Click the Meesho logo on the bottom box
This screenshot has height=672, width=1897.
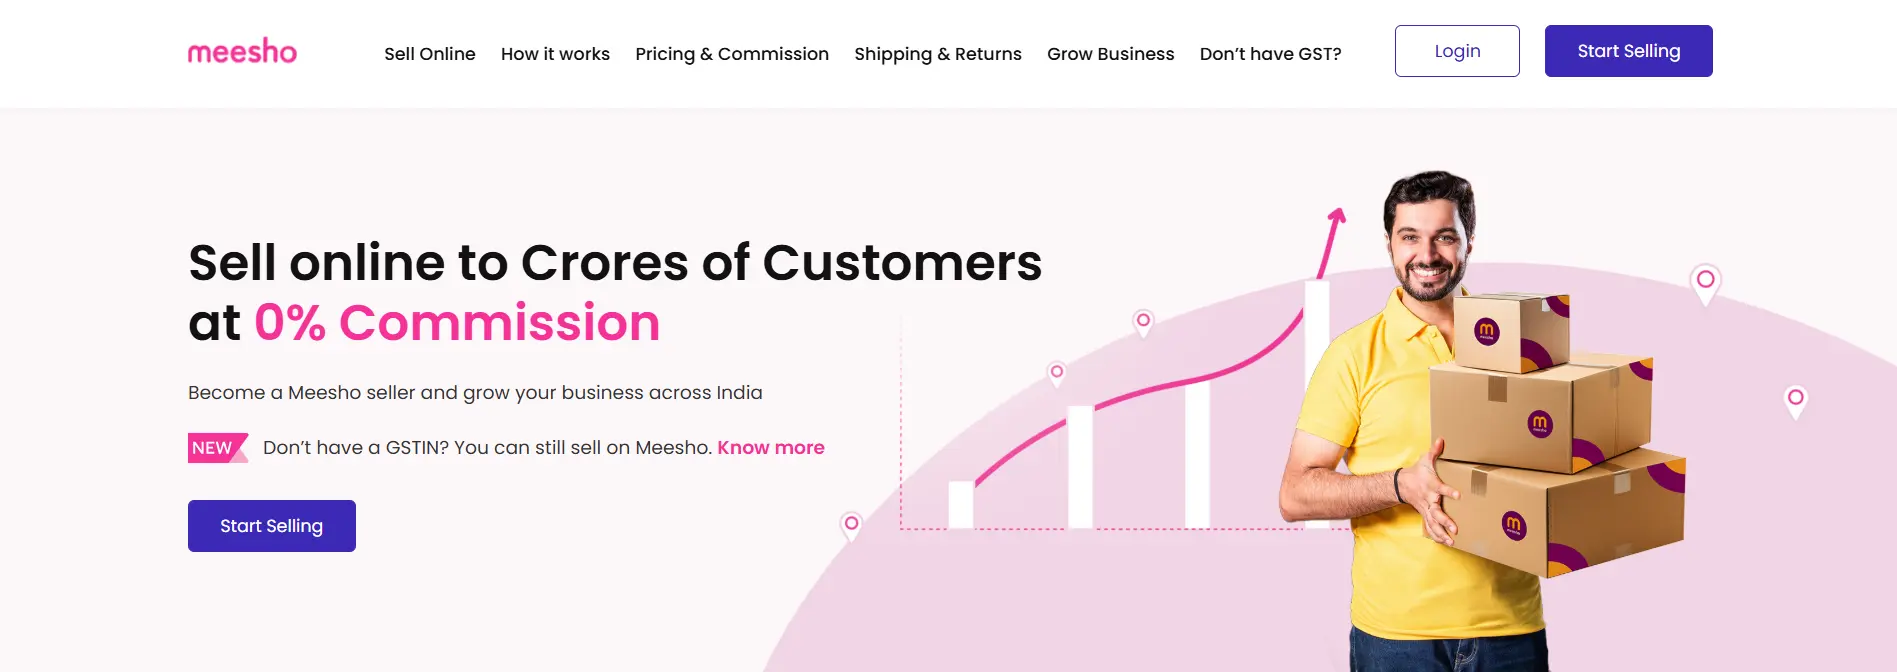[1513, 523]
